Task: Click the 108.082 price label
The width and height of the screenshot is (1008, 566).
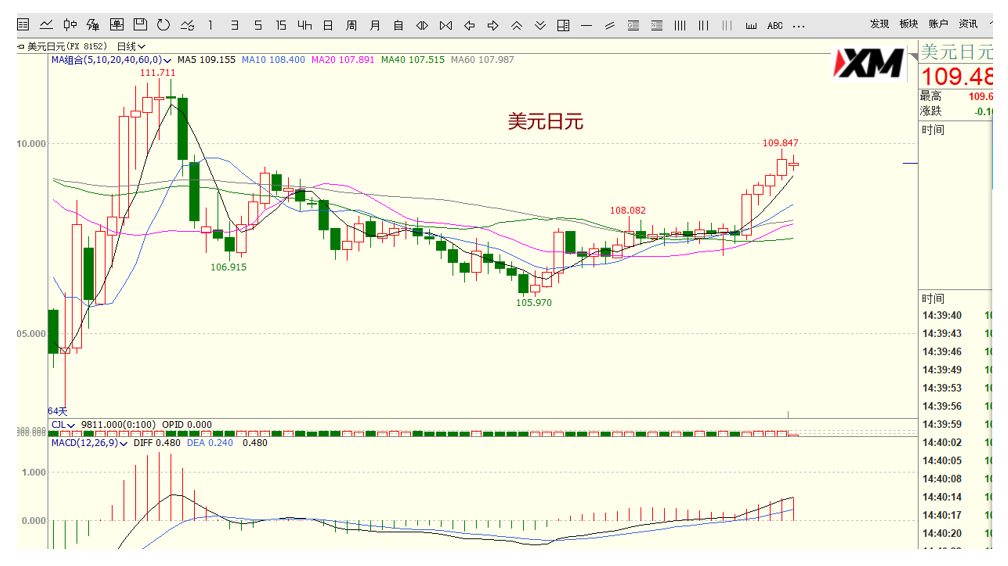Action: [x=627, y=210]
